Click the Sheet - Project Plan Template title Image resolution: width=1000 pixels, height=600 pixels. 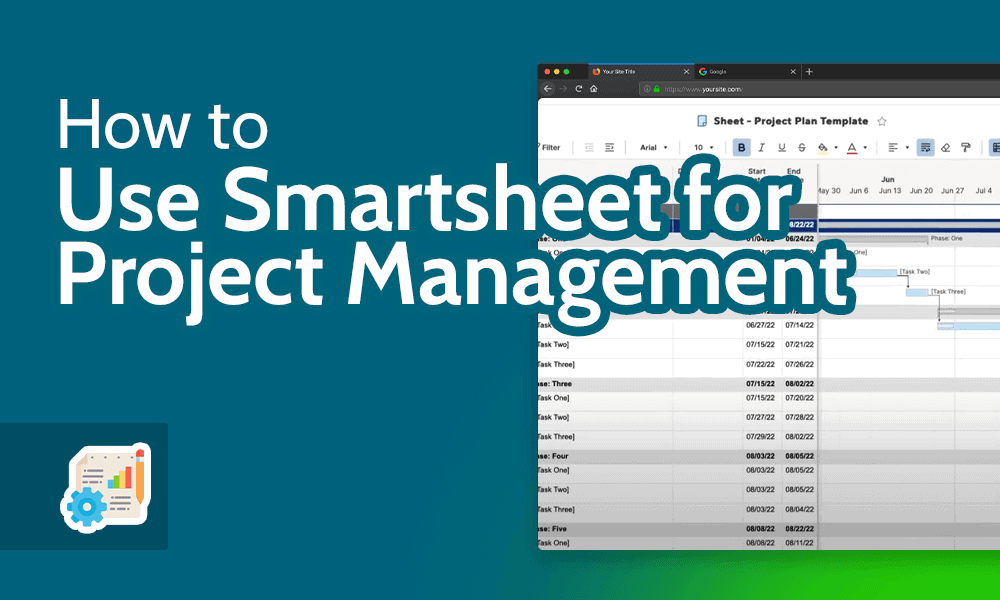click(791, 121)
